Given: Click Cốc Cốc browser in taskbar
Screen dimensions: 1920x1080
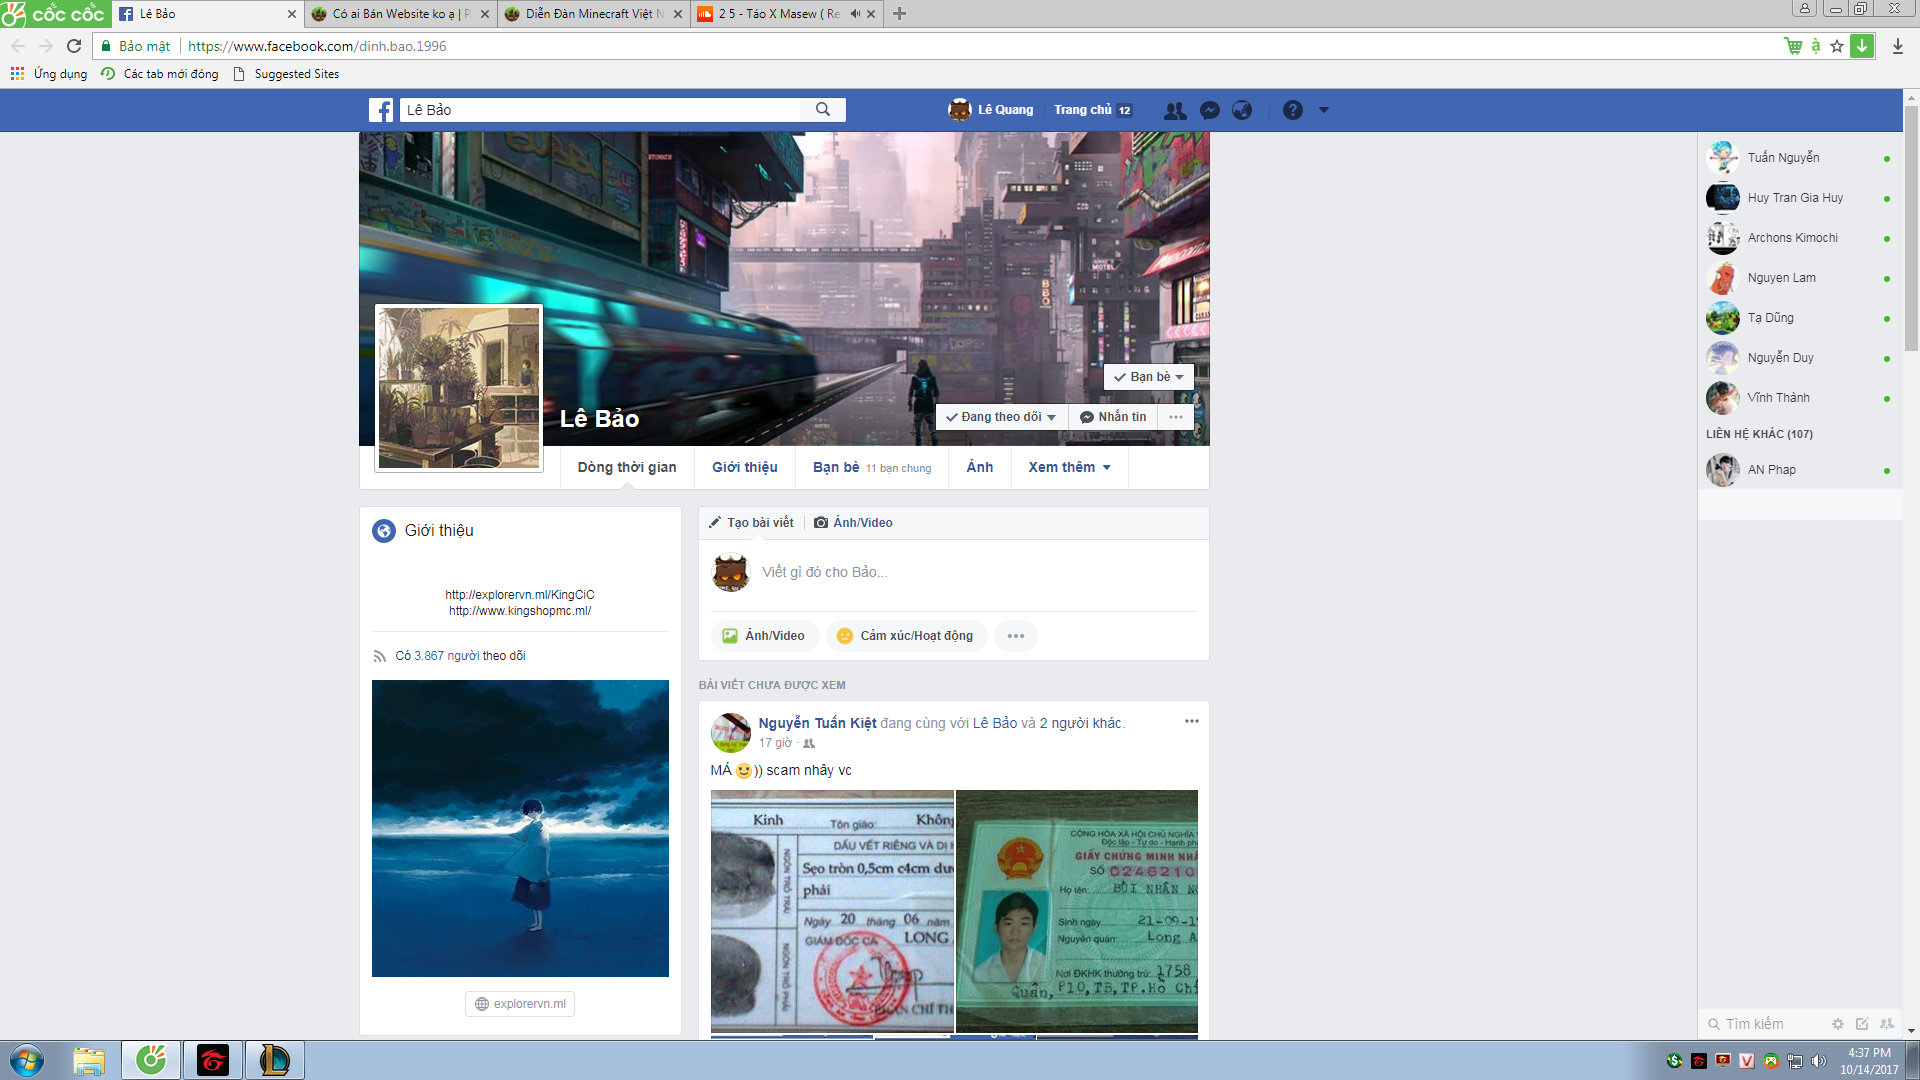Looking at the screenshot, I should click(x=151, y=1060).
